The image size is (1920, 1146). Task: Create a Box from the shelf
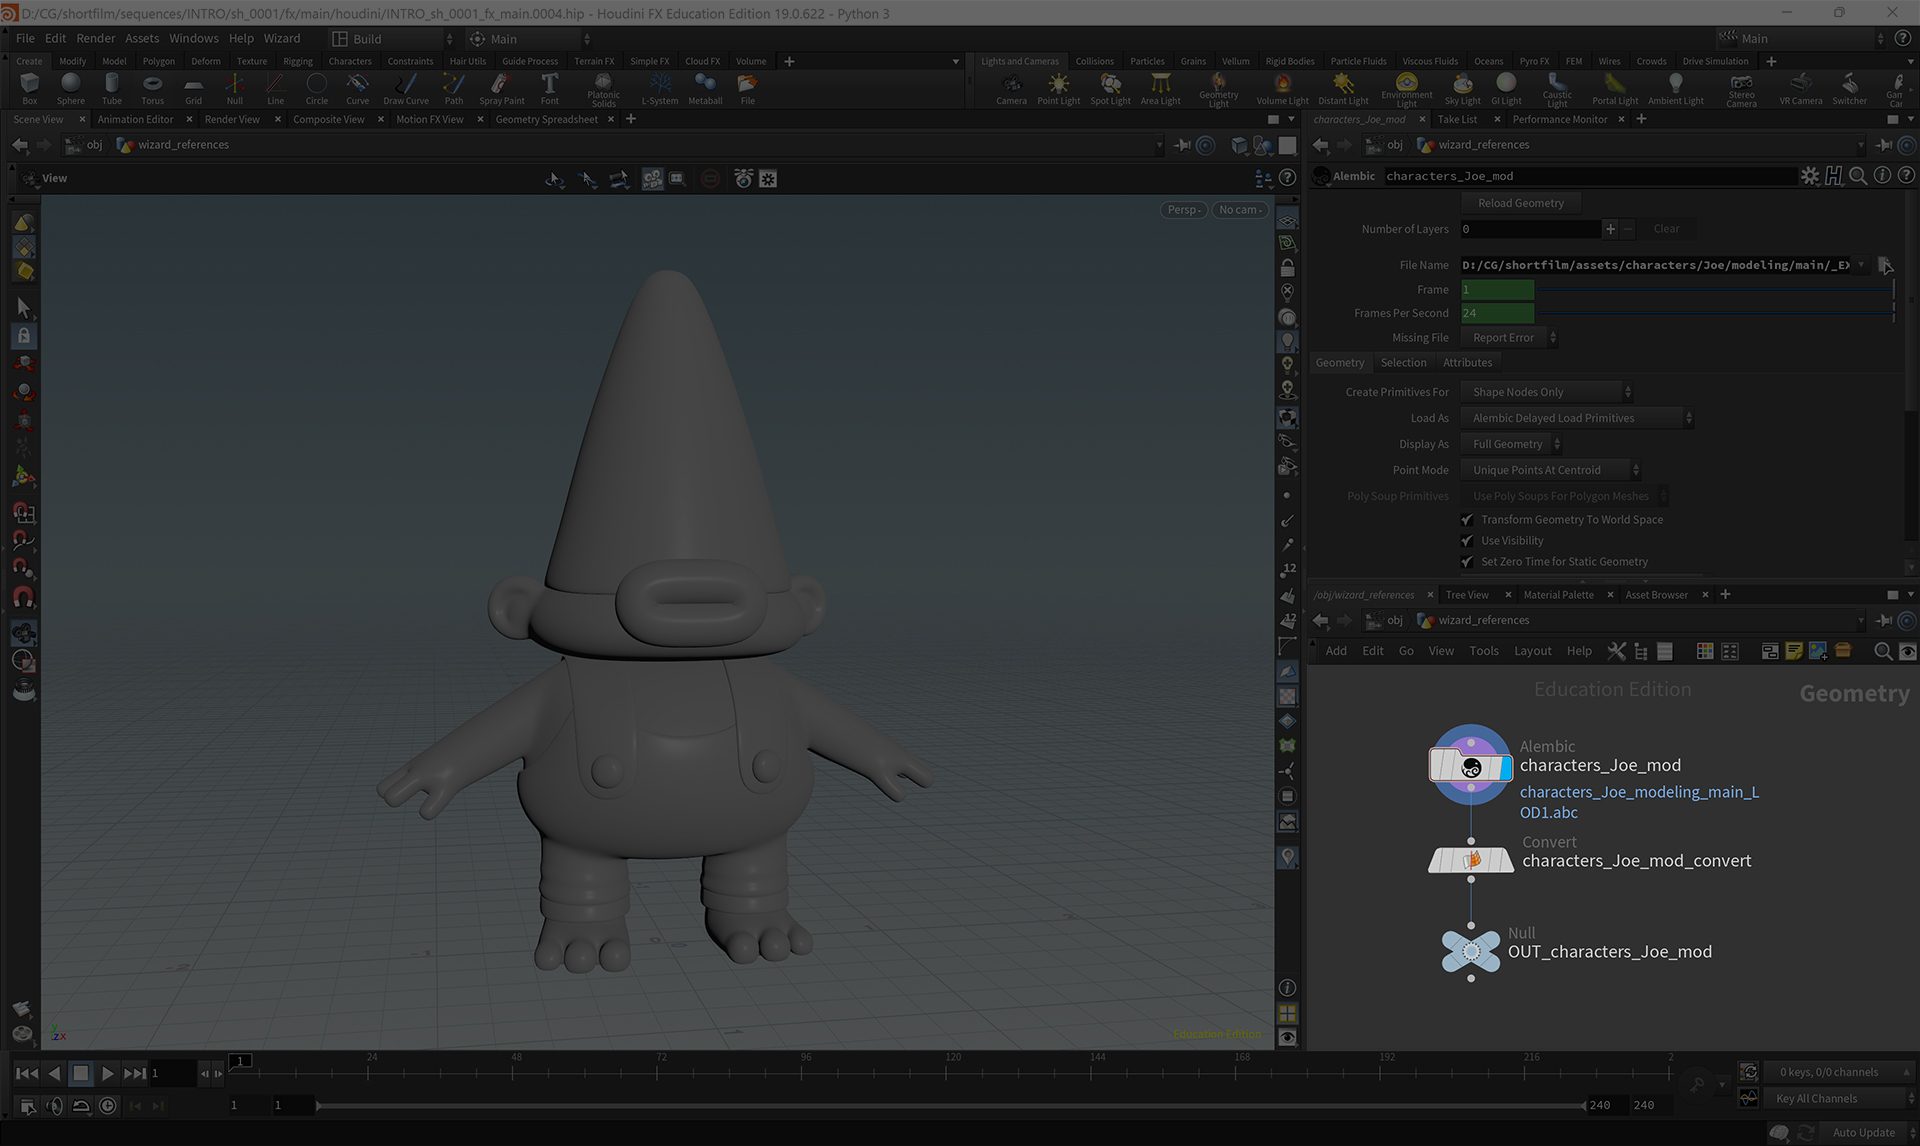tap(30, 88)
